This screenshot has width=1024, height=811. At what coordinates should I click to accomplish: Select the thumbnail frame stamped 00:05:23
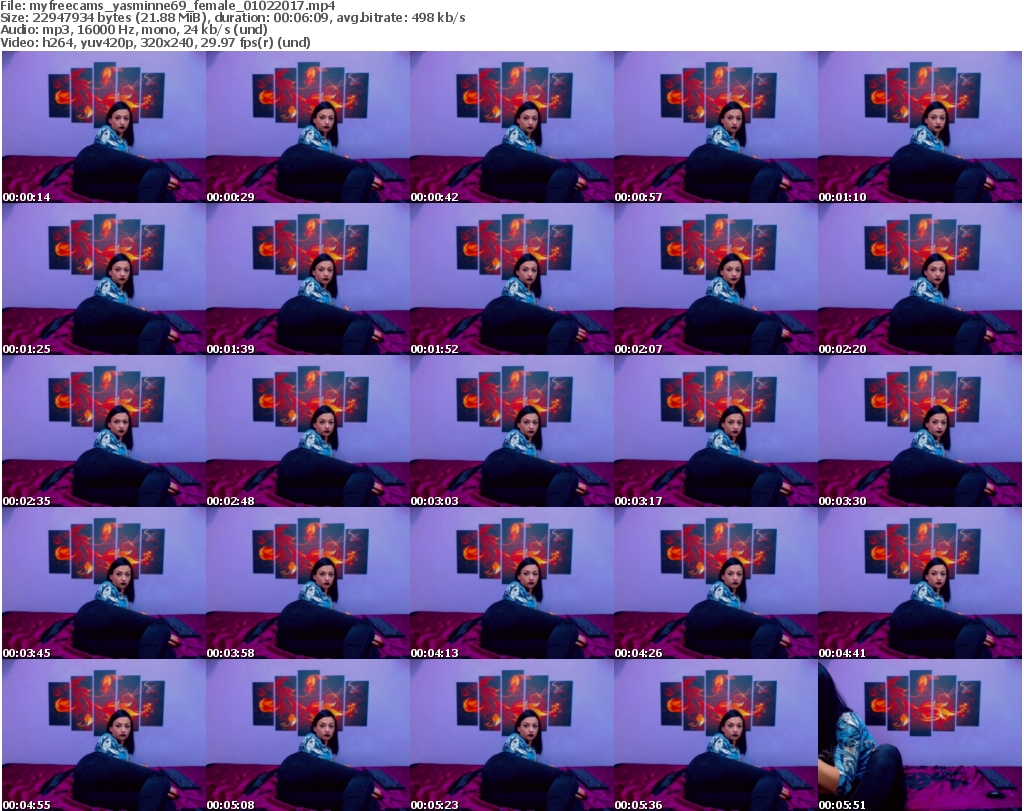point(511,735)
